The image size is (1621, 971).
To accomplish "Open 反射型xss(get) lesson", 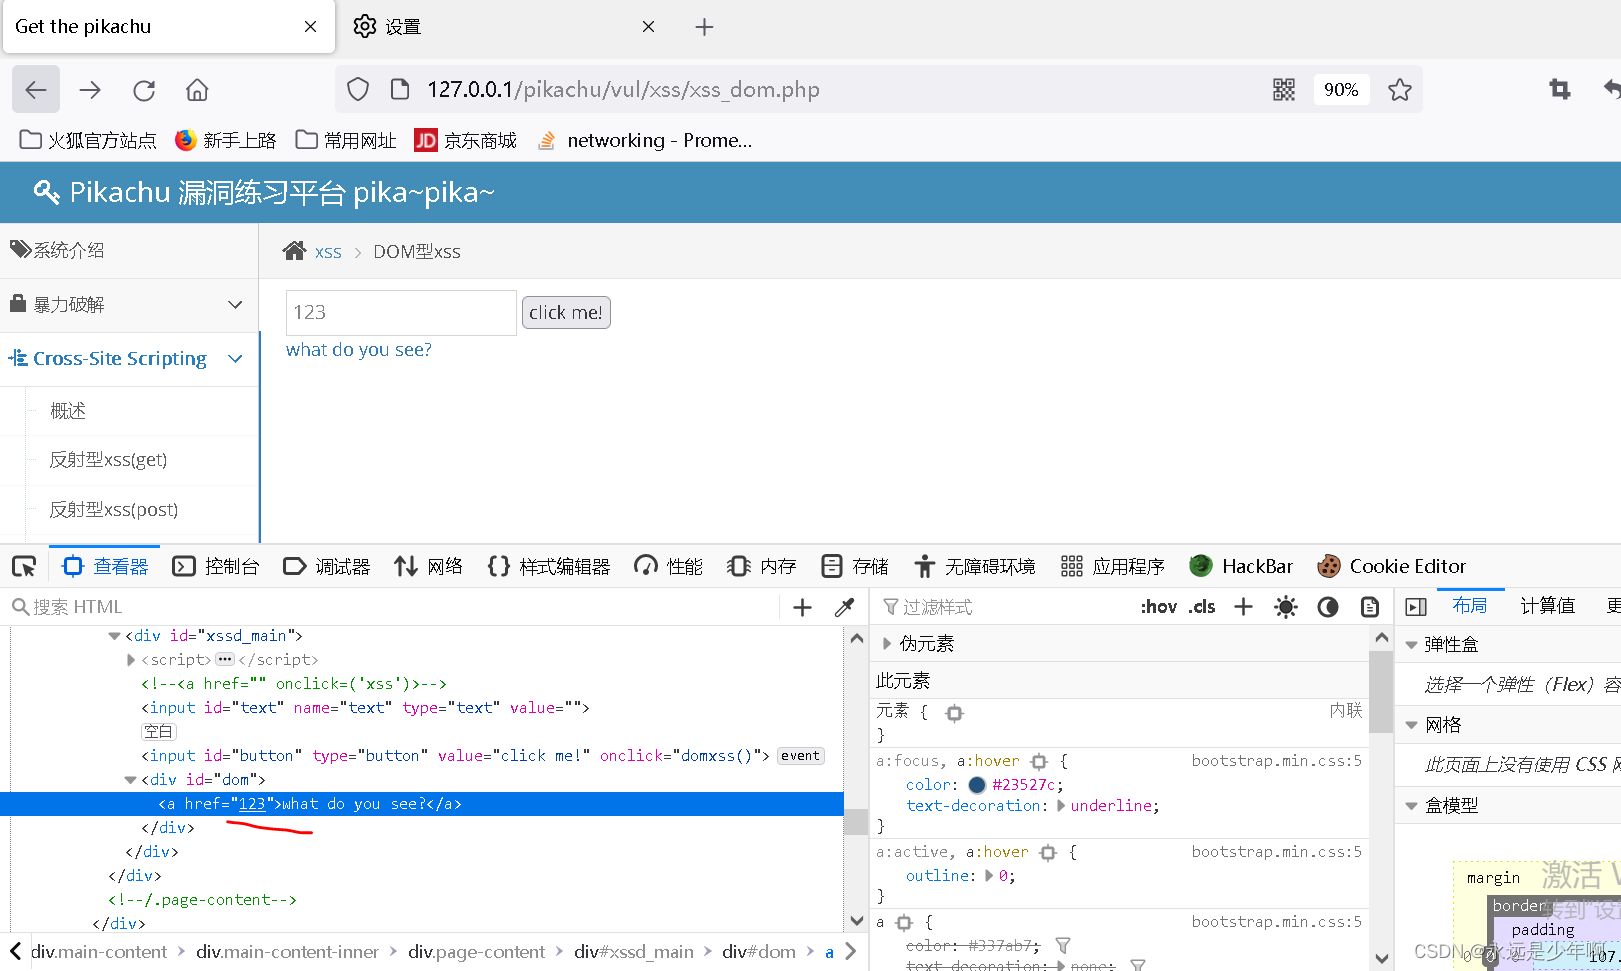I will (x=108, y=460).
